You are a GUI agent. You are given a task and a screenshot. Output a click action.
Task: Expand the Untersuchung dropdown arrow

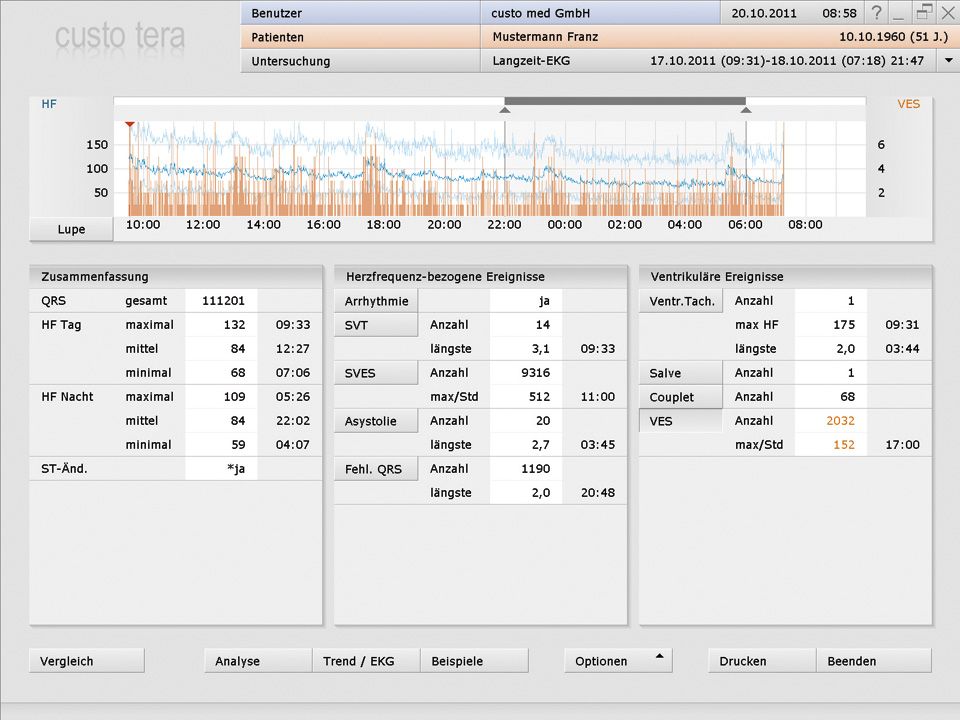[947, 61]
